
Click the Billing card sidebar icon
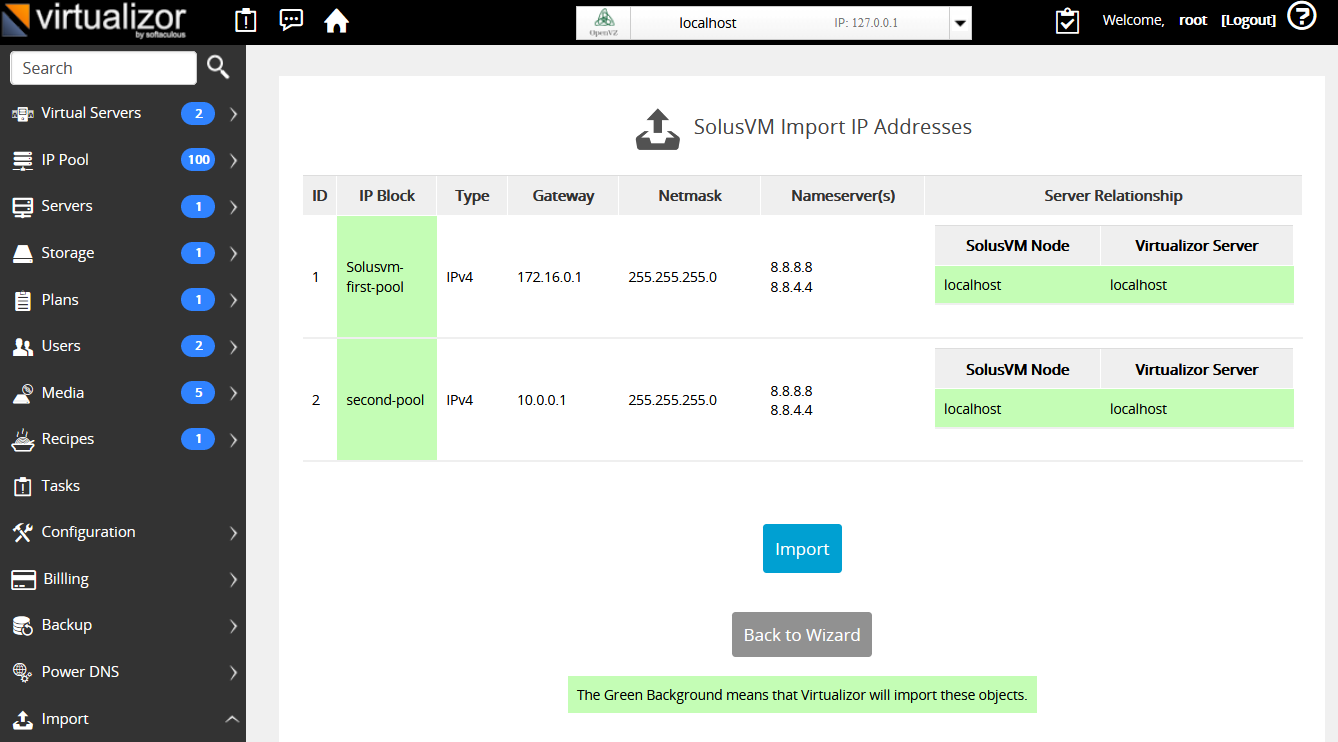pyautogui.click(x=24, y=580)
